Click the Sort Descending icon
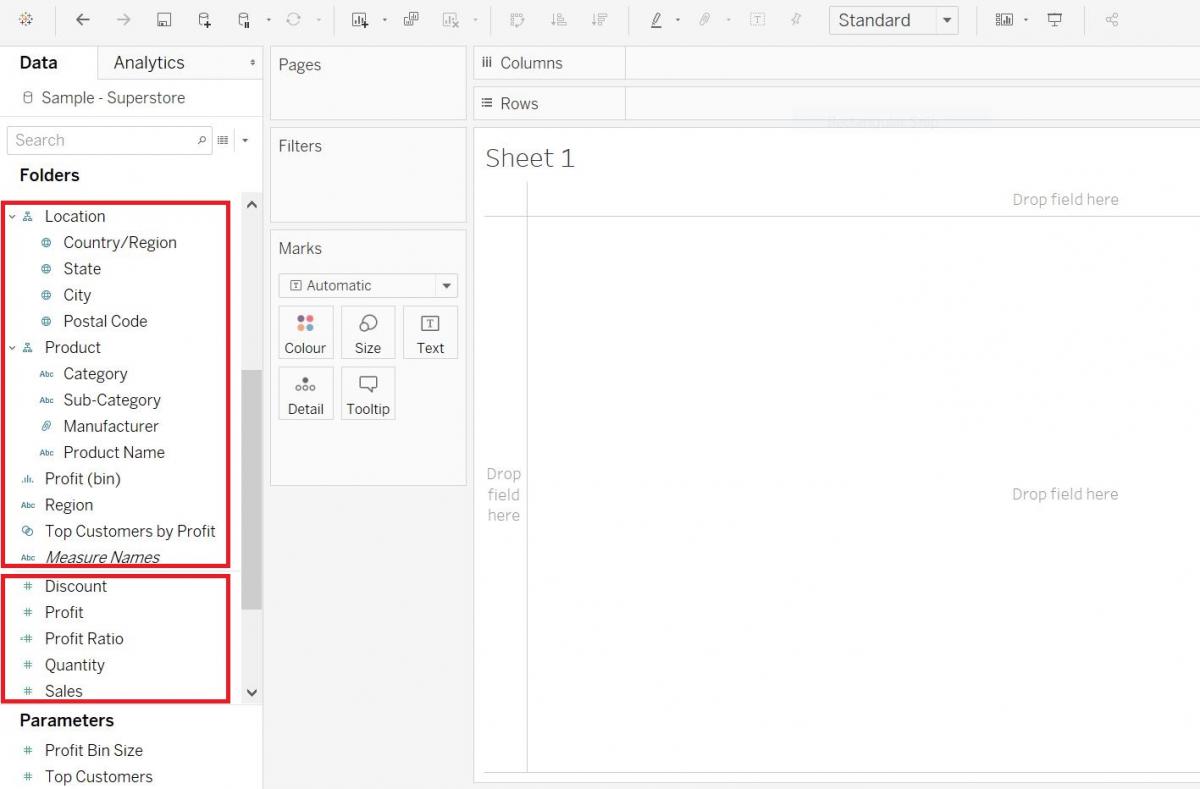 point(599,19)
